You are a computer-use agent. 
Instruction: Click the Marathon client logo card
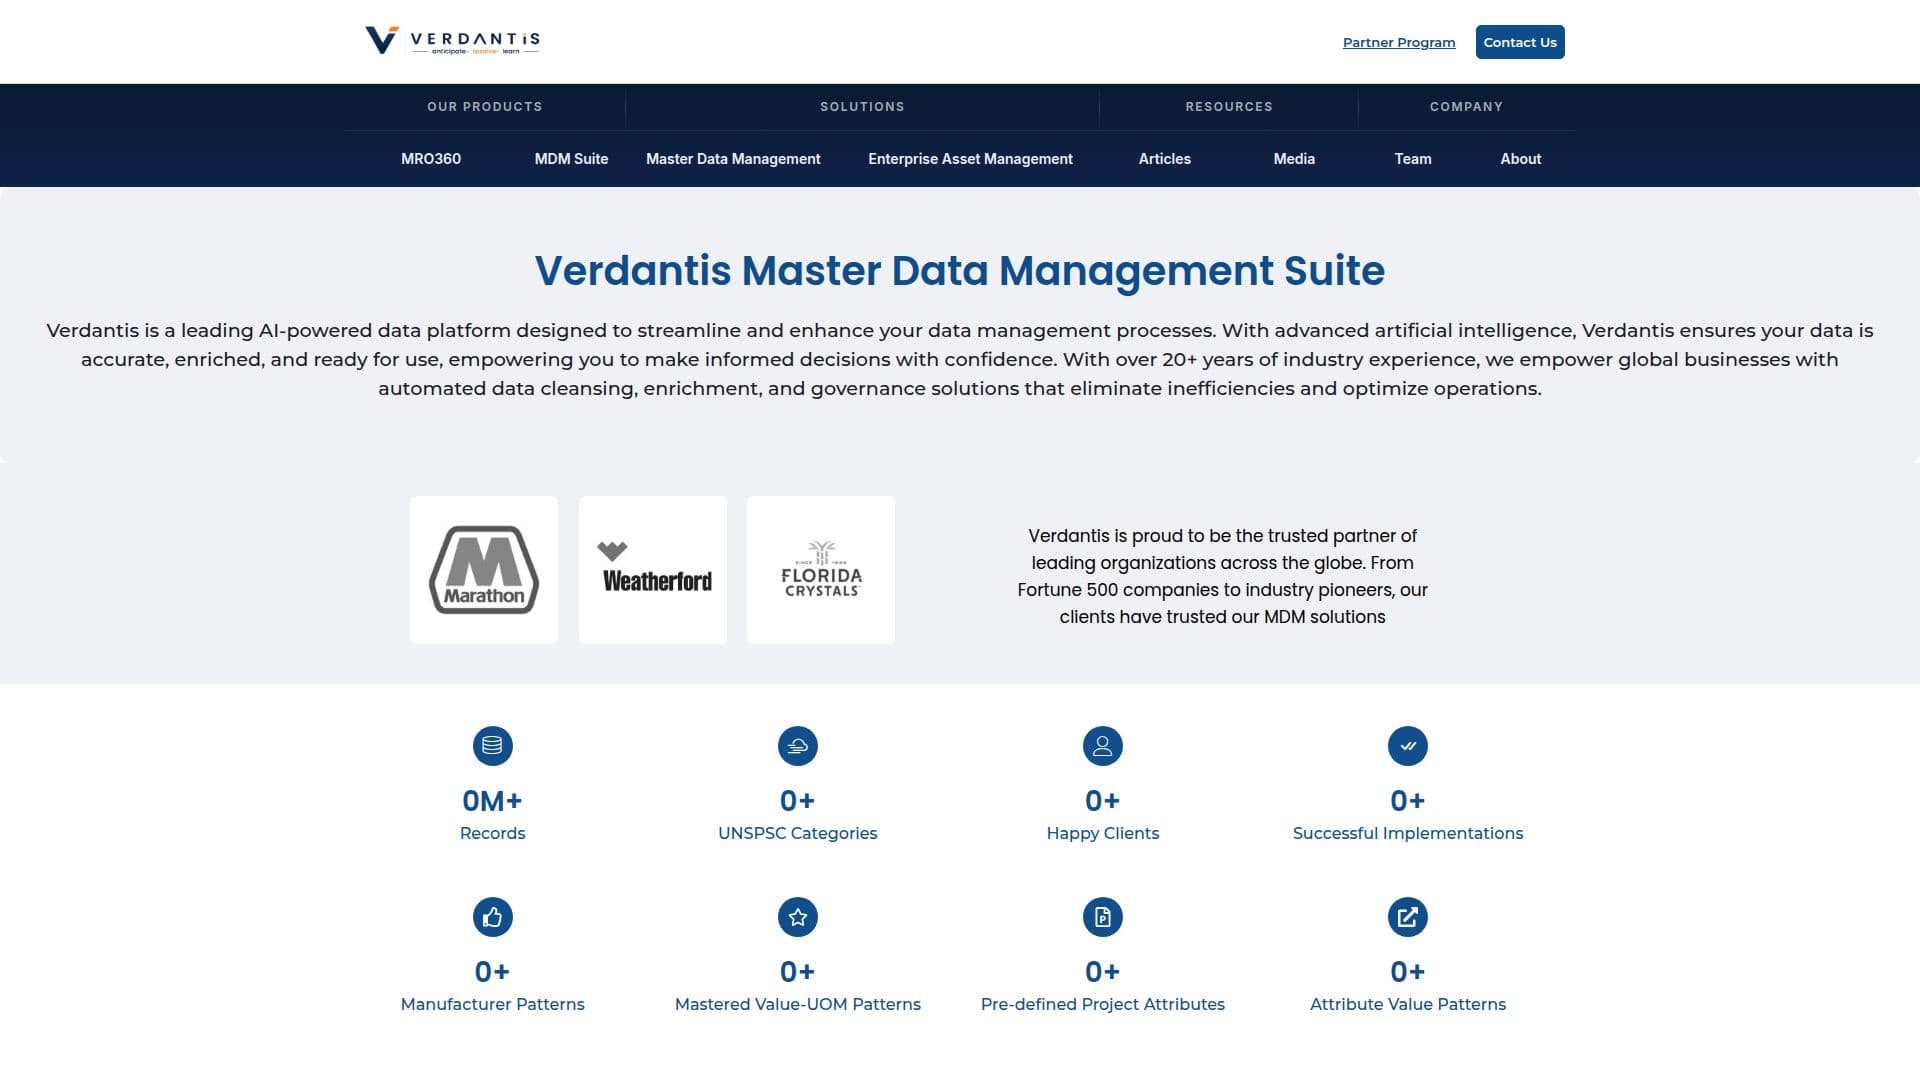pos(484,570)
